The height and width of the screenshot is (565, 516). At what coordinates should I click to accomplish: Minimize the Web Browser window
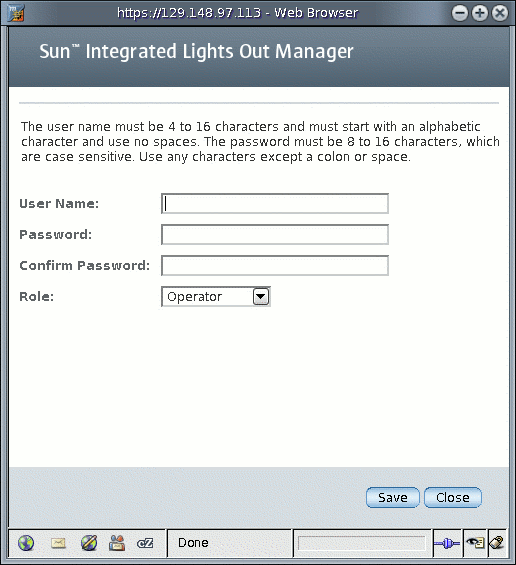tap(460, 13)
